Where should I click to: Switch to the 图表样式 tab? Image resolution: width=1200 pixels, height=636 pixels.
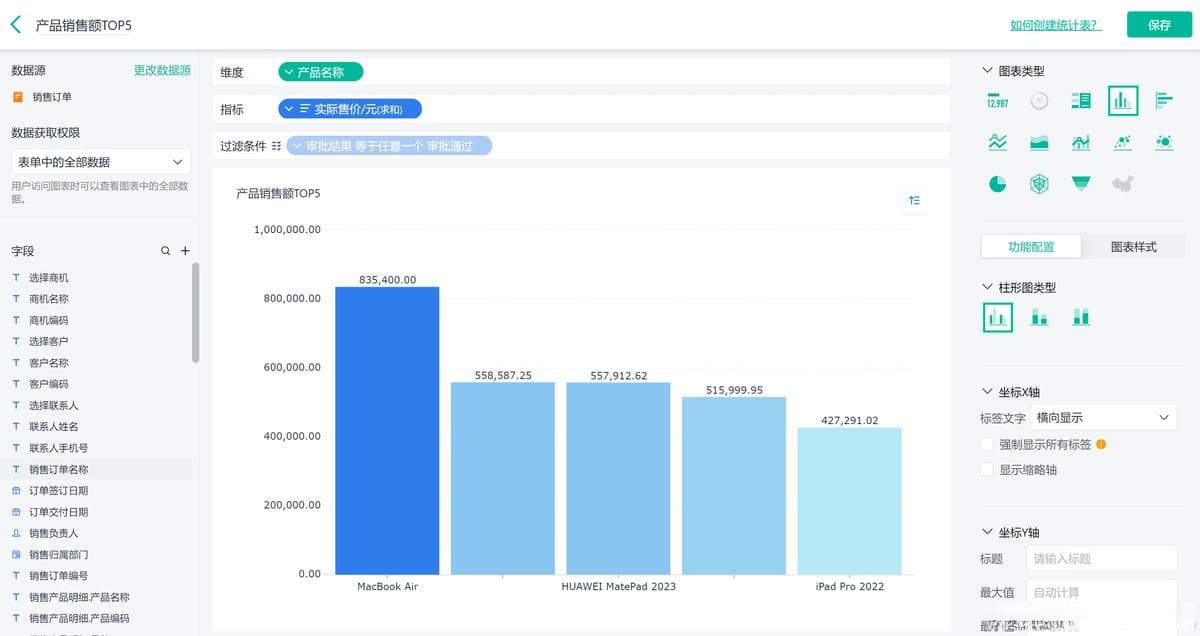click(x=1133, y=247)
